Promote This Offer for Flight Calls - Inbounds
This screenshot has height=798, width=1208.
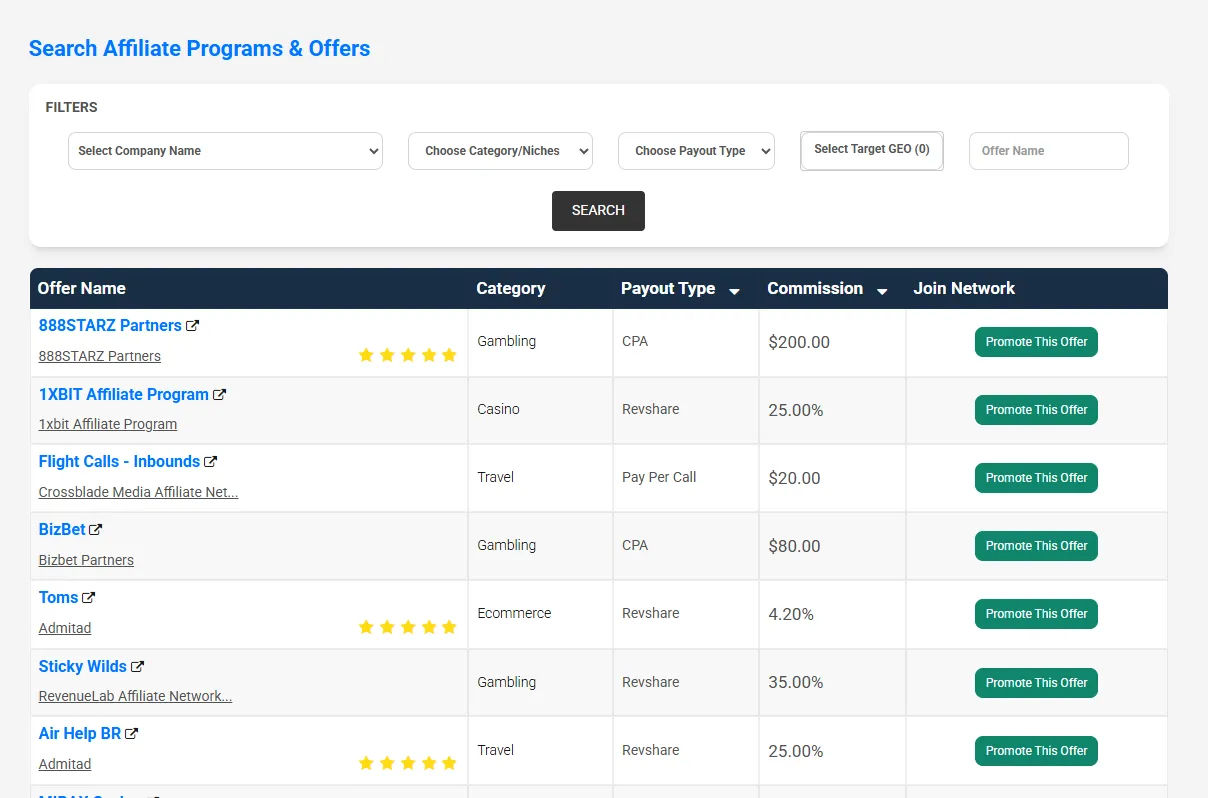point(1036,478)
